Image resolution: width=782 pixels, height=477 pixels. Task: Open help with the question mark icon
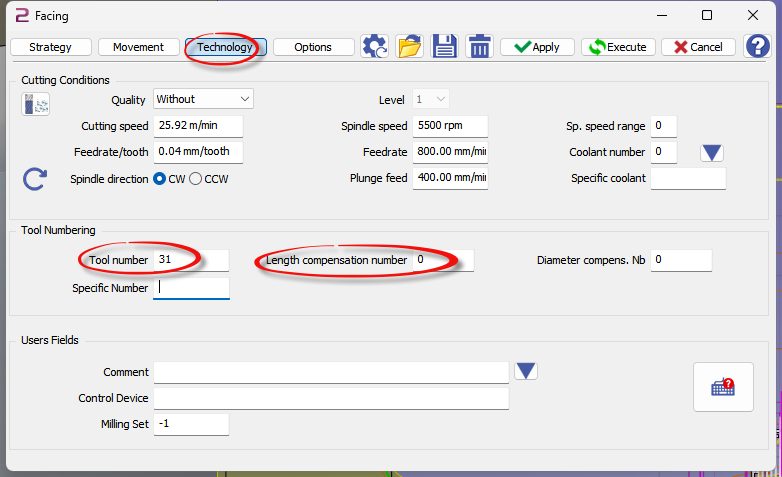pyautogui.click(x=757, y=46)
